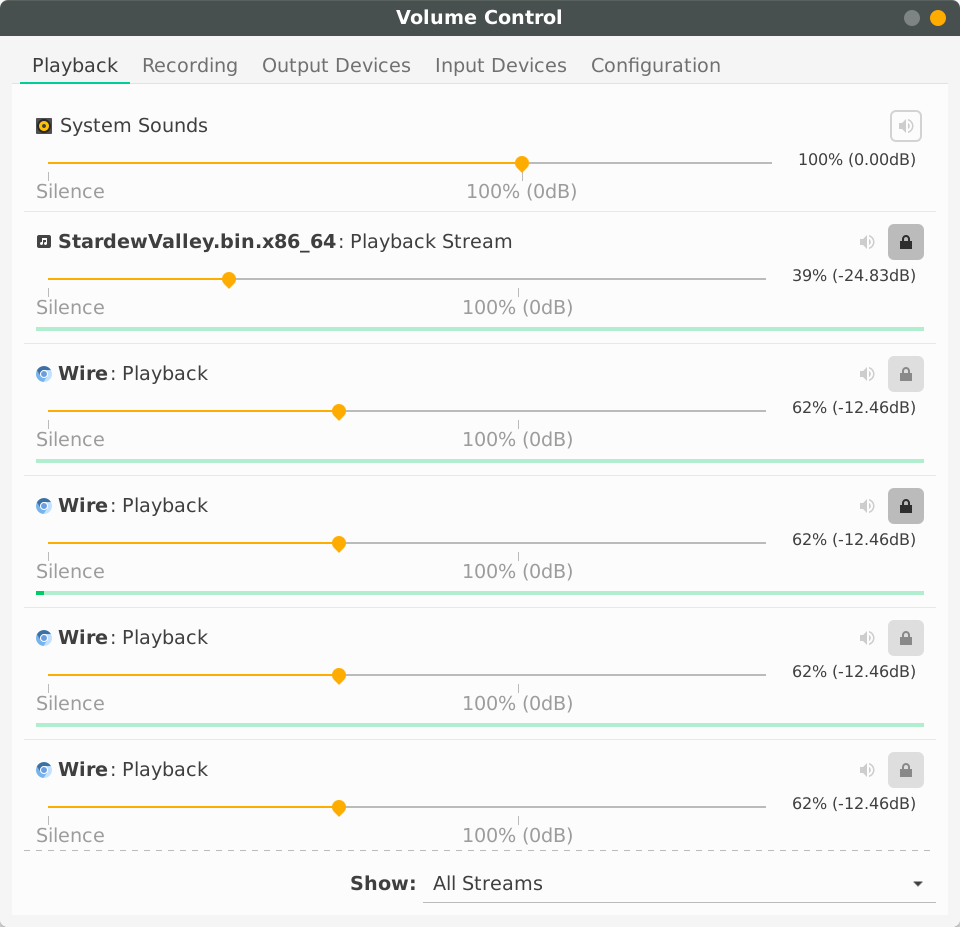
Task: Click the second Wire stream's app icon
Action: 43,505
